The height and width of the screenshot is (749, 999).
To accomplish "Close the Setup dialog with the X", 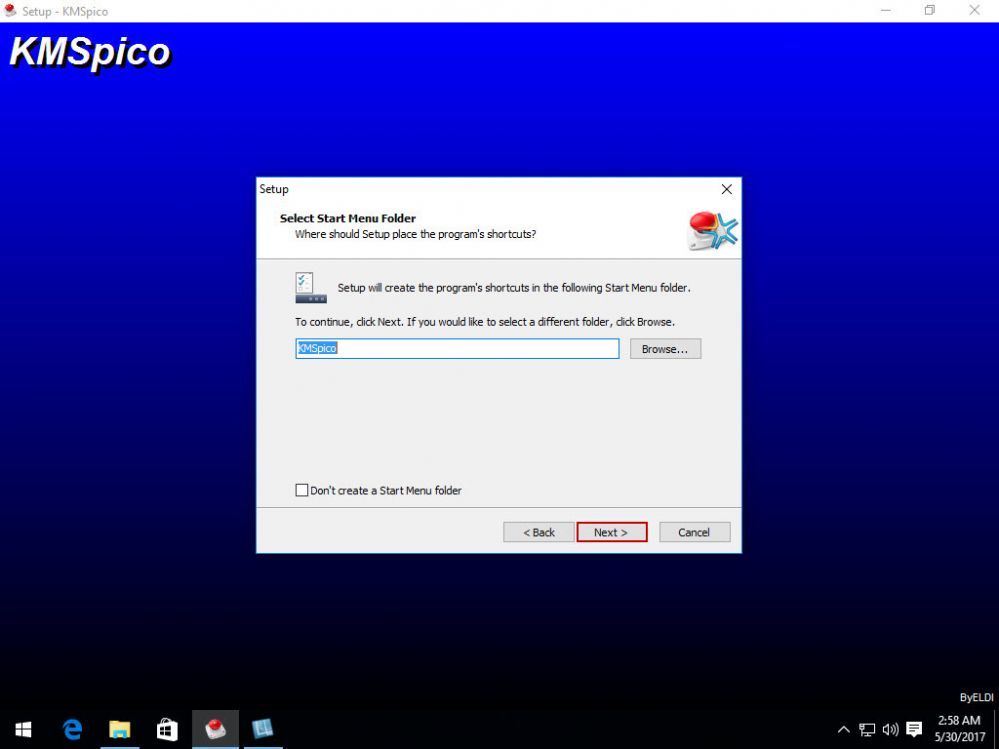I will pyautogui.click(x=726, y=189).
